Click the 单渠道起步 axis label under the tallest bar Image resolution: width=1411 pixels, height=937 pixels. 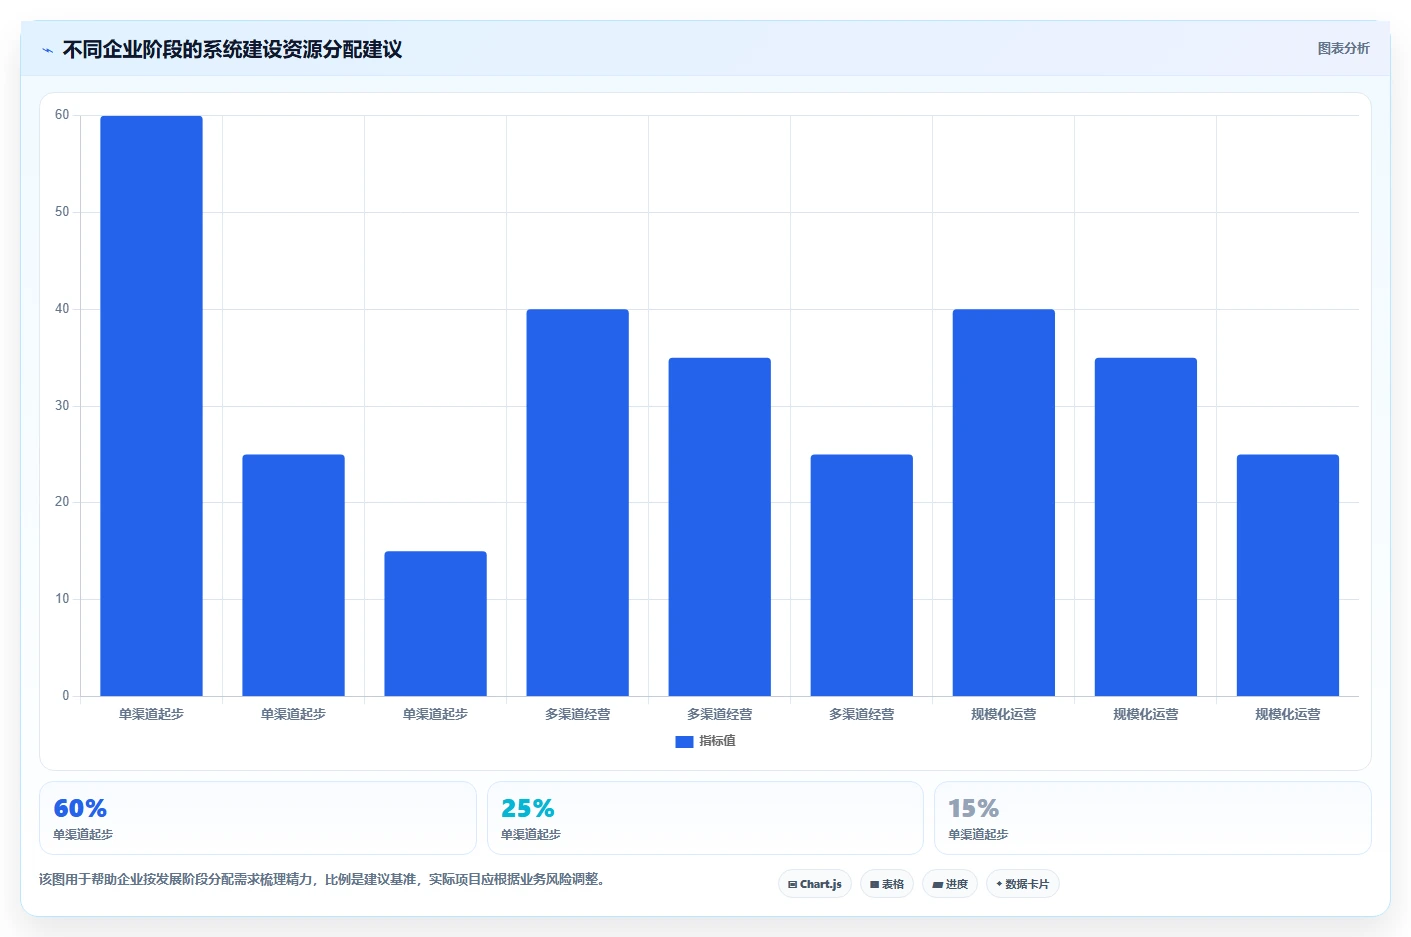pyautogui.click(x=151, y=714)
